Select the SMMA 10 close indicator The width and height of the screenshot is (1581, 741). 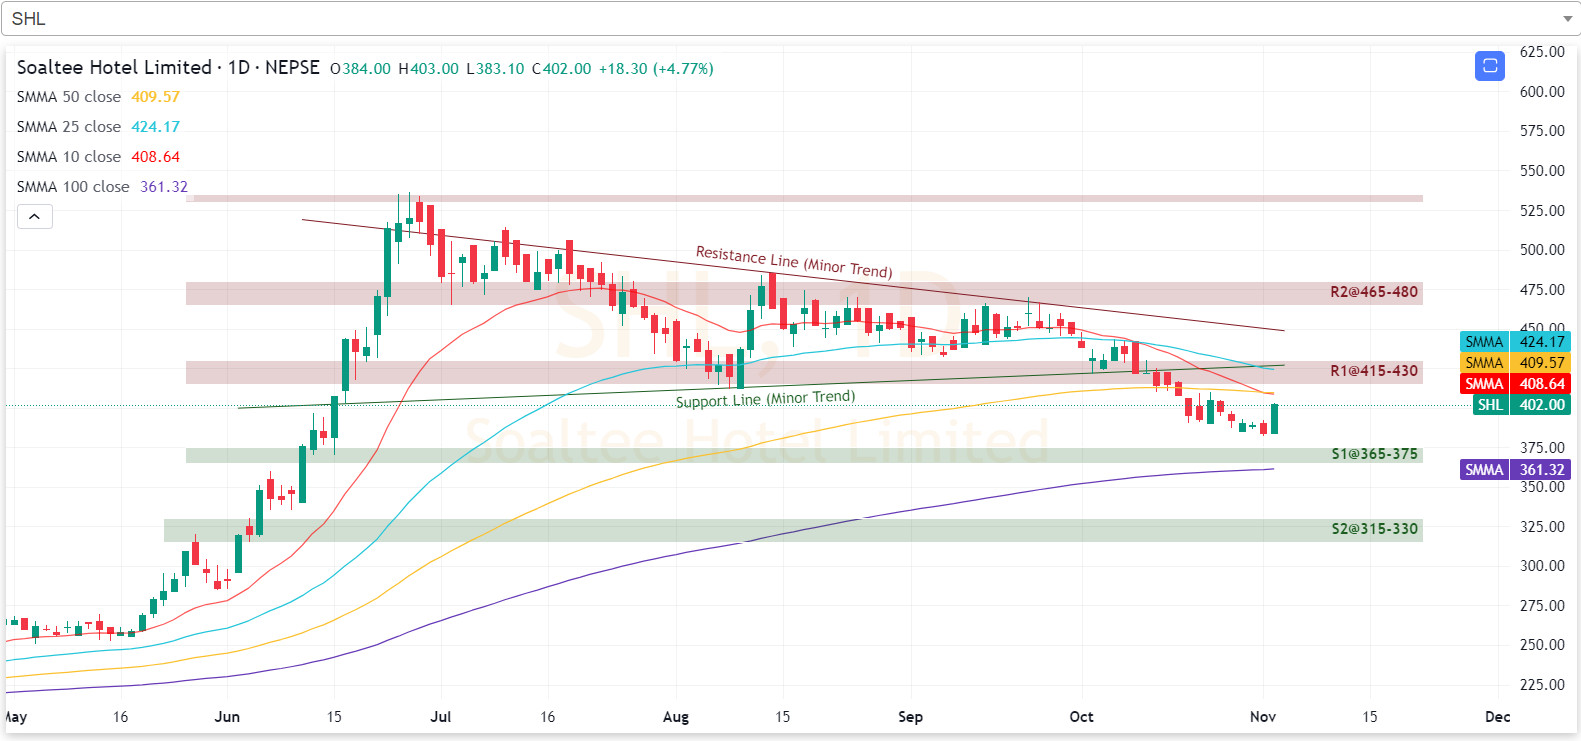[98, 157]
